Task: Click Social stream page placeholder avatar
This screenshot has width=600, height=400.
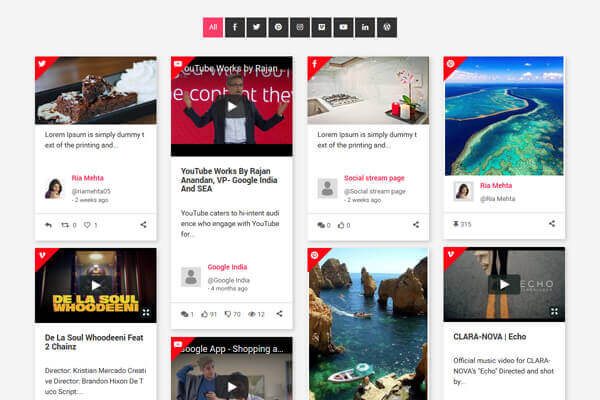Action: [327, 188]
